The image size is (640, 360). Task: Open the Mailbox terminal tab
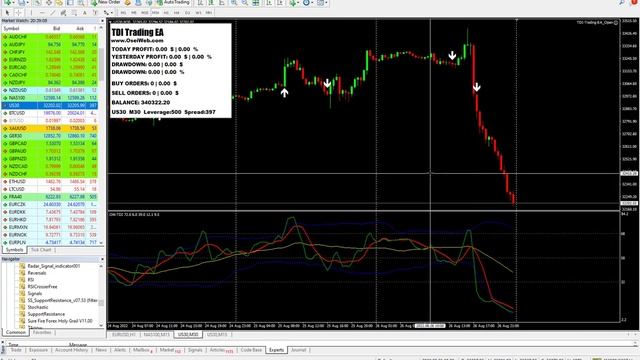(142, 350)
